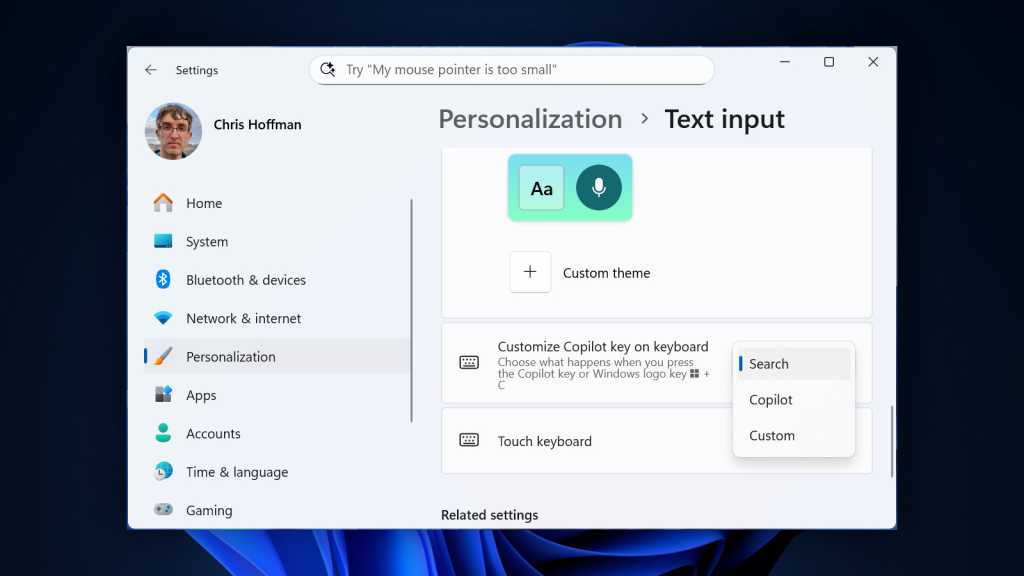Select the teal gradient keyboard theme
The height and width of the screenshot is (576, 1024).
pos(570,188)
